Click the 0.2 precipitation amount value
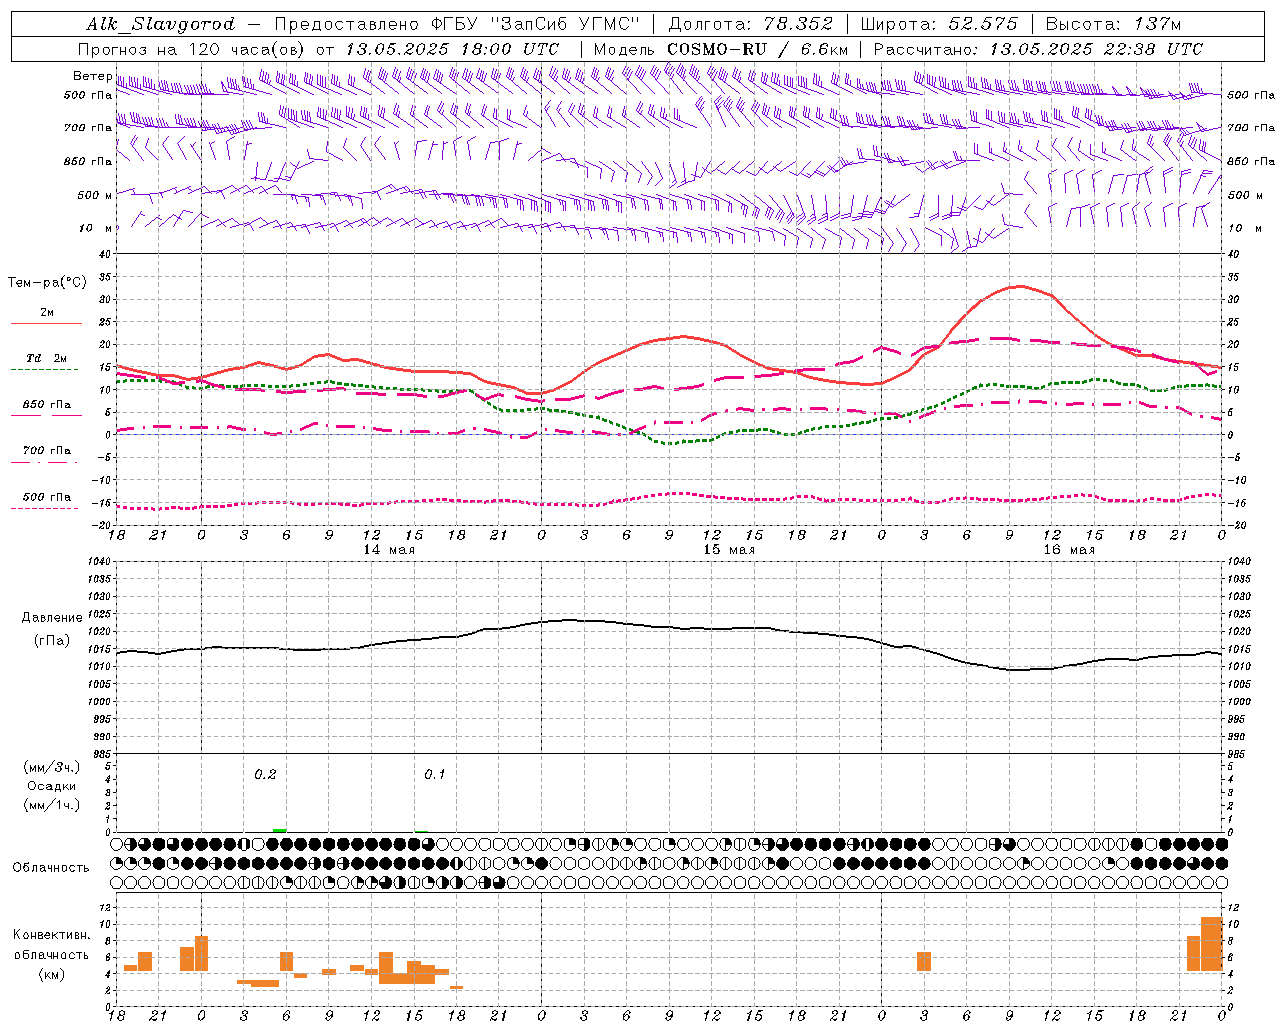1280x1024 pixels. tap(265, 775)
